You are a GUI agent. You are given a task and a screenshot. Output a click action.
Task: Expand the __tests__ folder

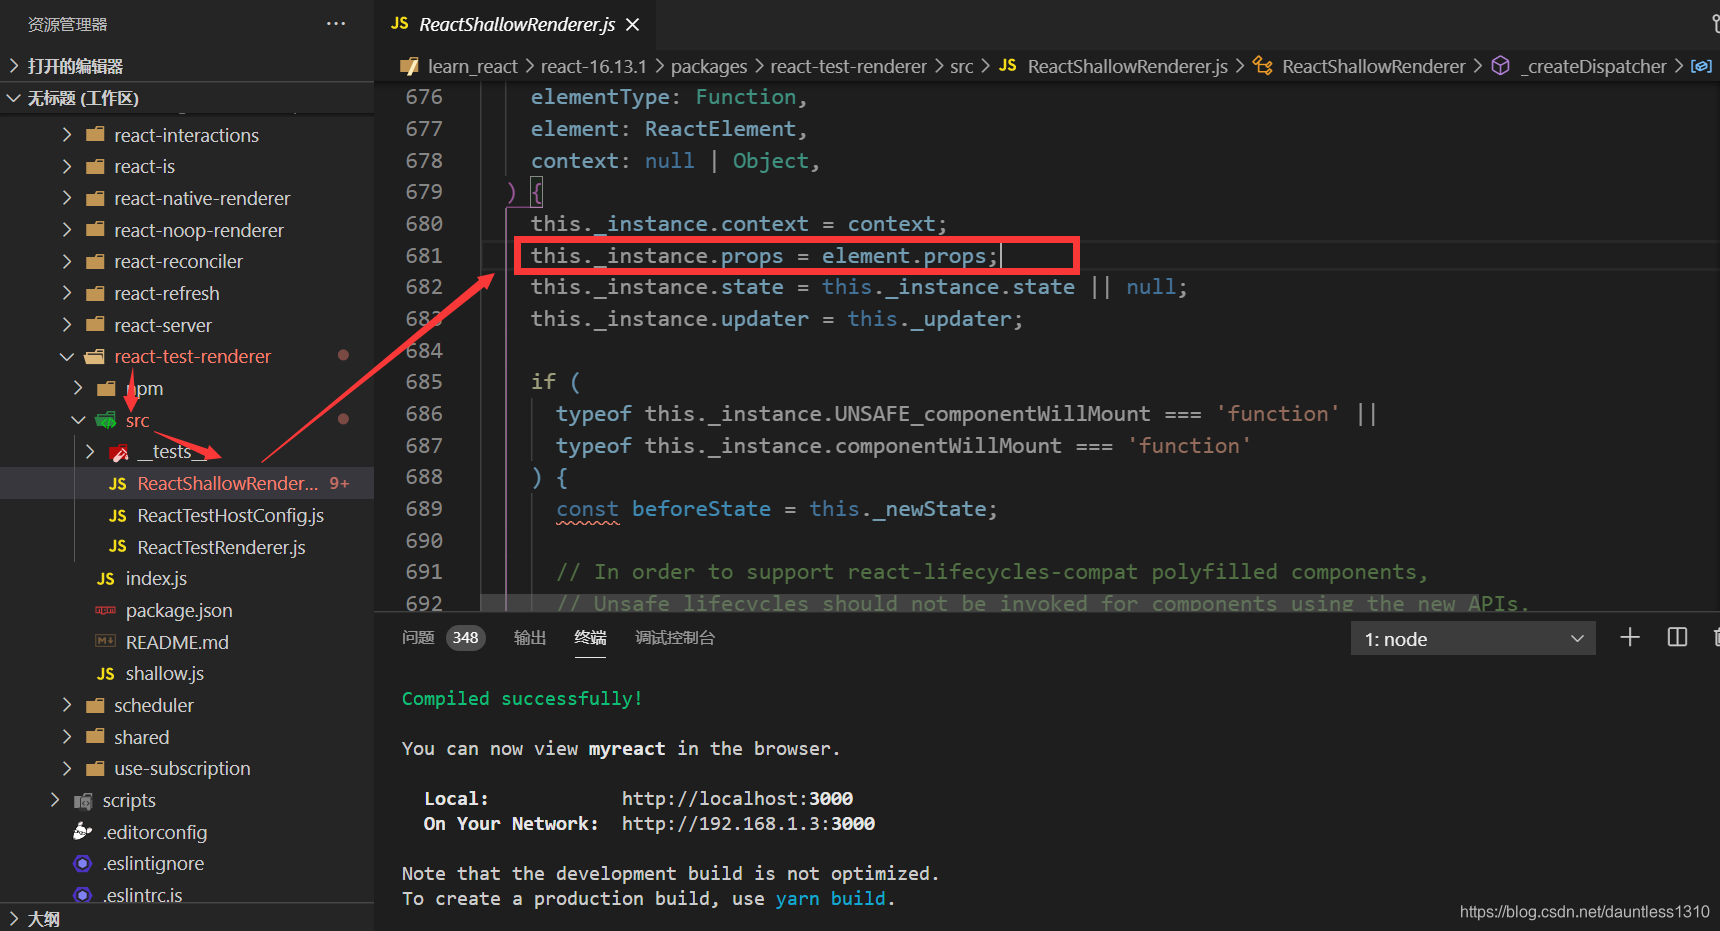click(x=187, y=452)
